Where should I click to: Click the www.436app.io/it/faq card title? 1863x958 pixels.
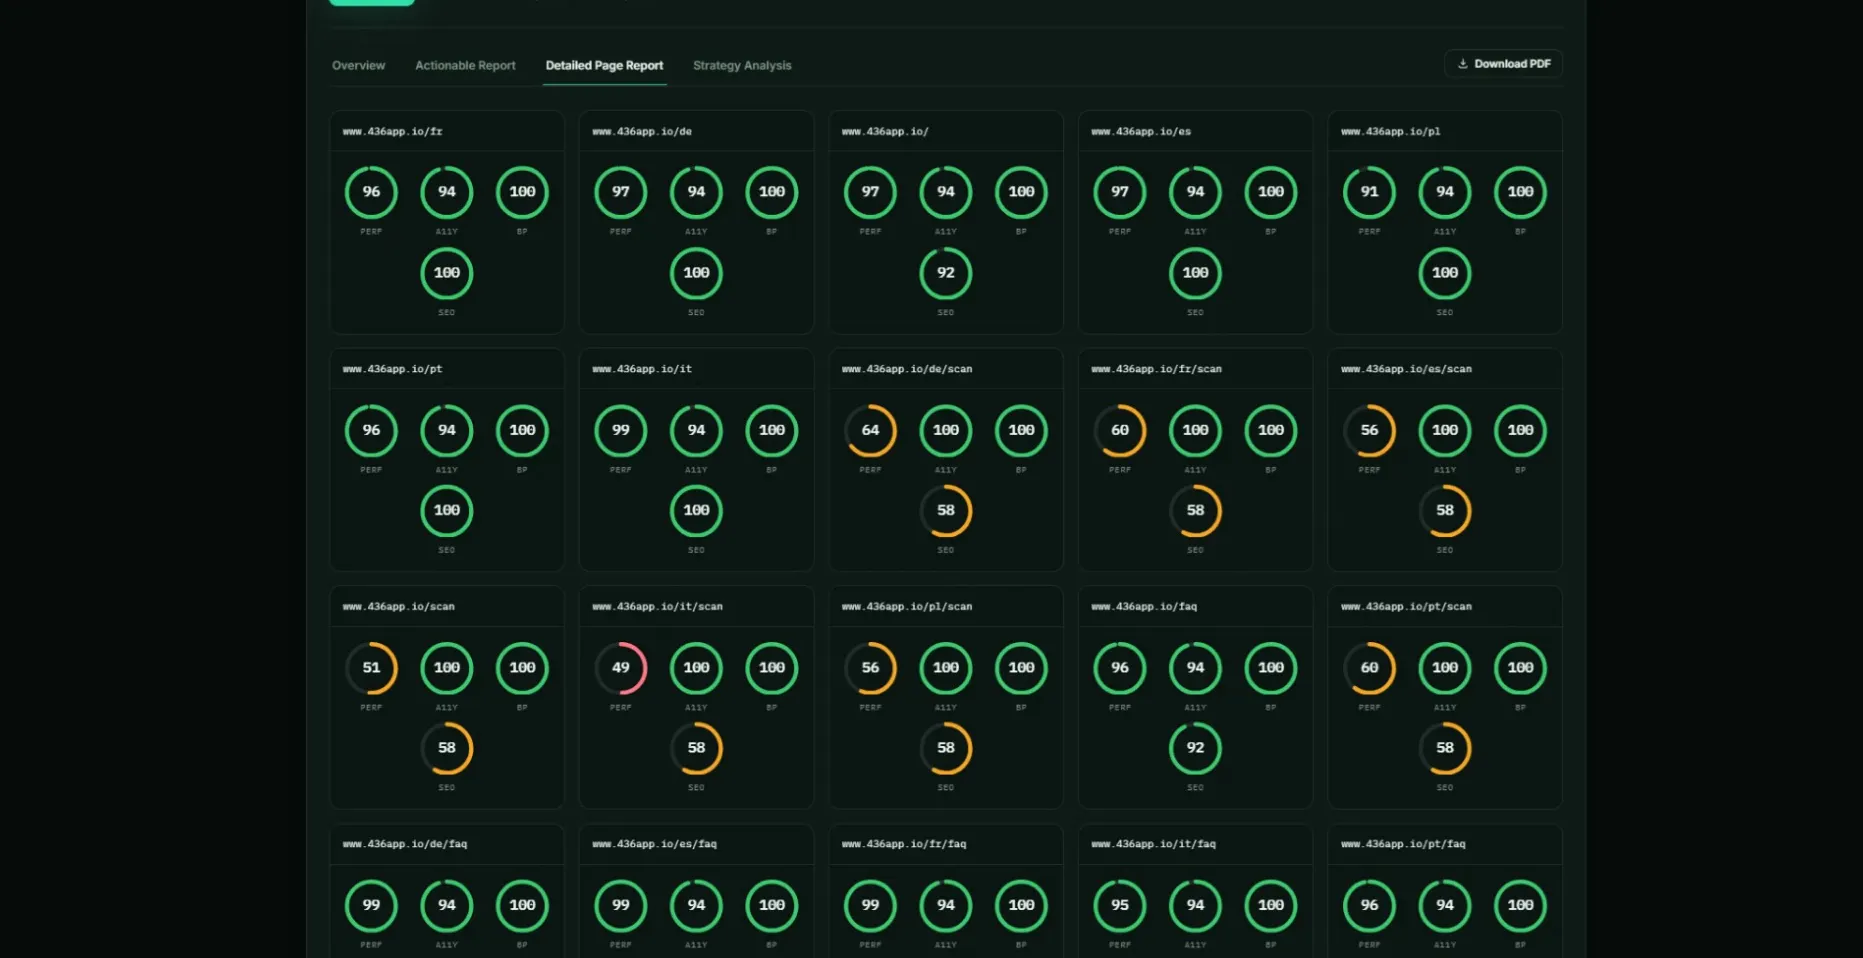[1153, 844]
